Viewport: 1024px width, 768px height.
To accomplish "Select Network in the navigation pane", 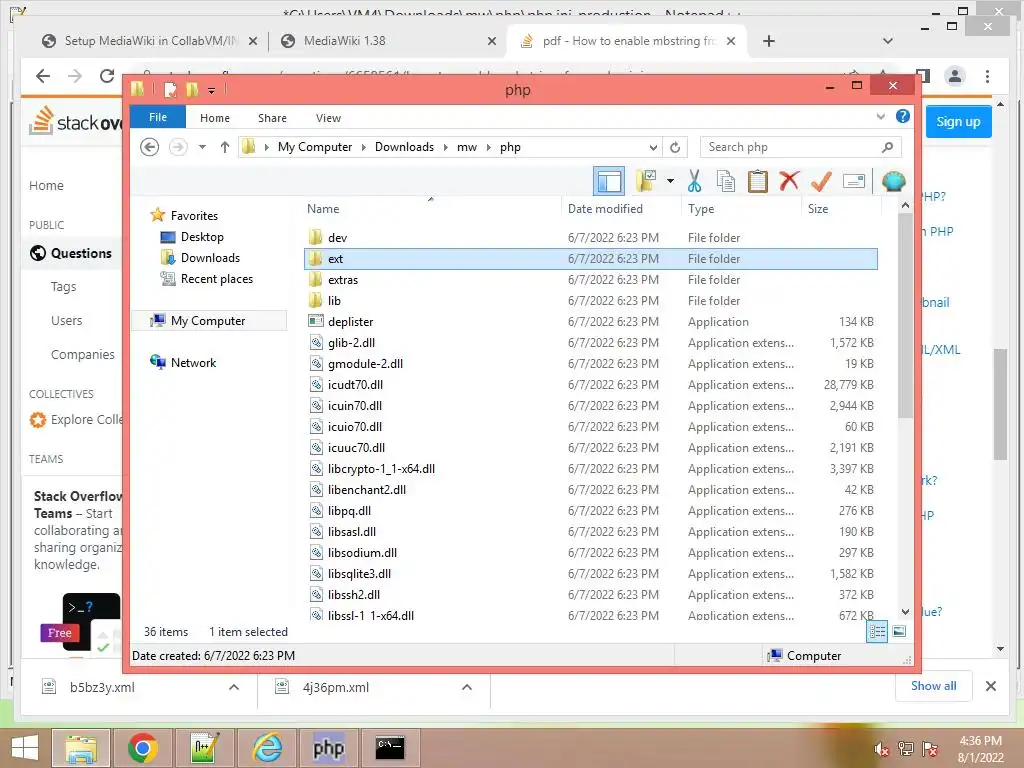I will pos(193,362).
